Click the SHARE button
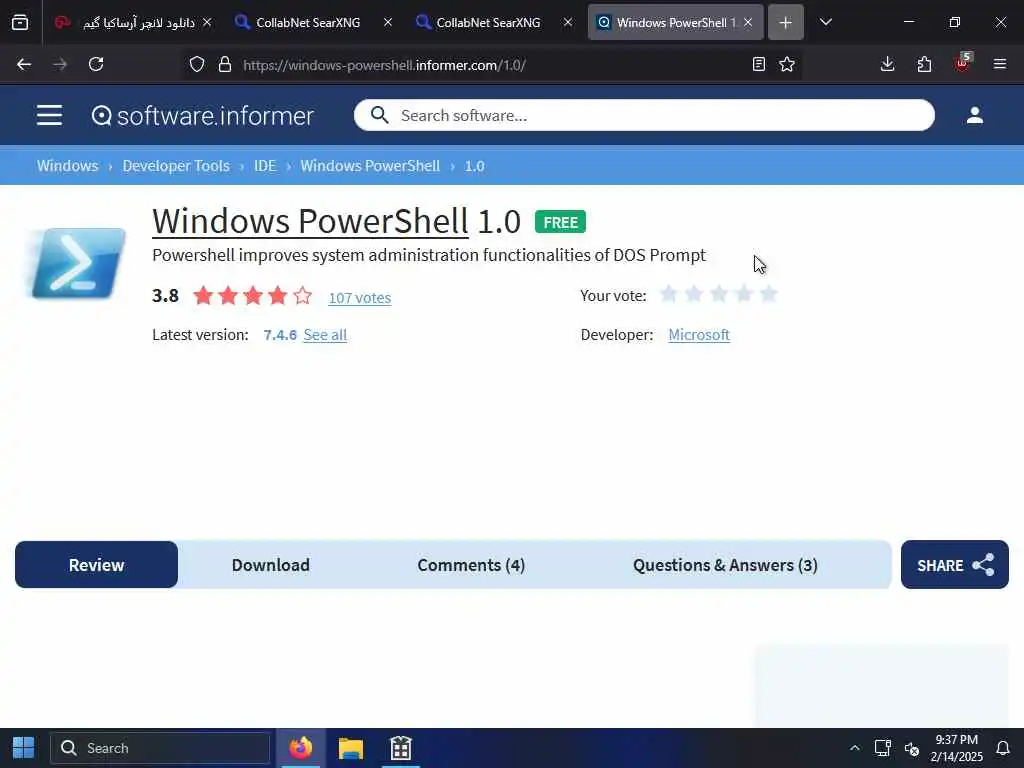1024x768 pixels. pyautogui.click(x=955, y=565)
